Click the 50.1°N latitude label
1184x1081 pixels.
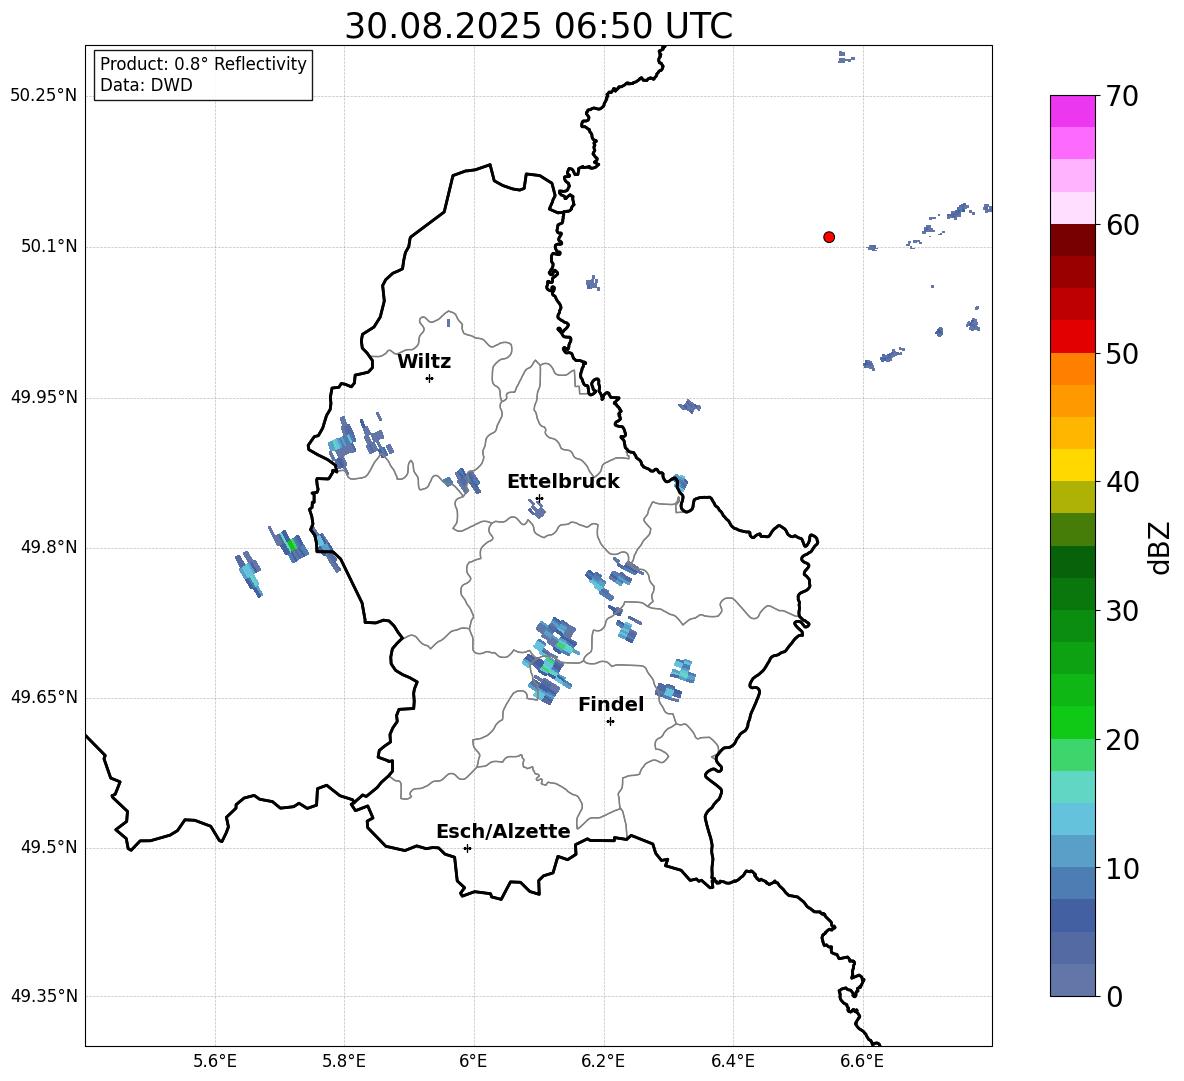[49, 247]
